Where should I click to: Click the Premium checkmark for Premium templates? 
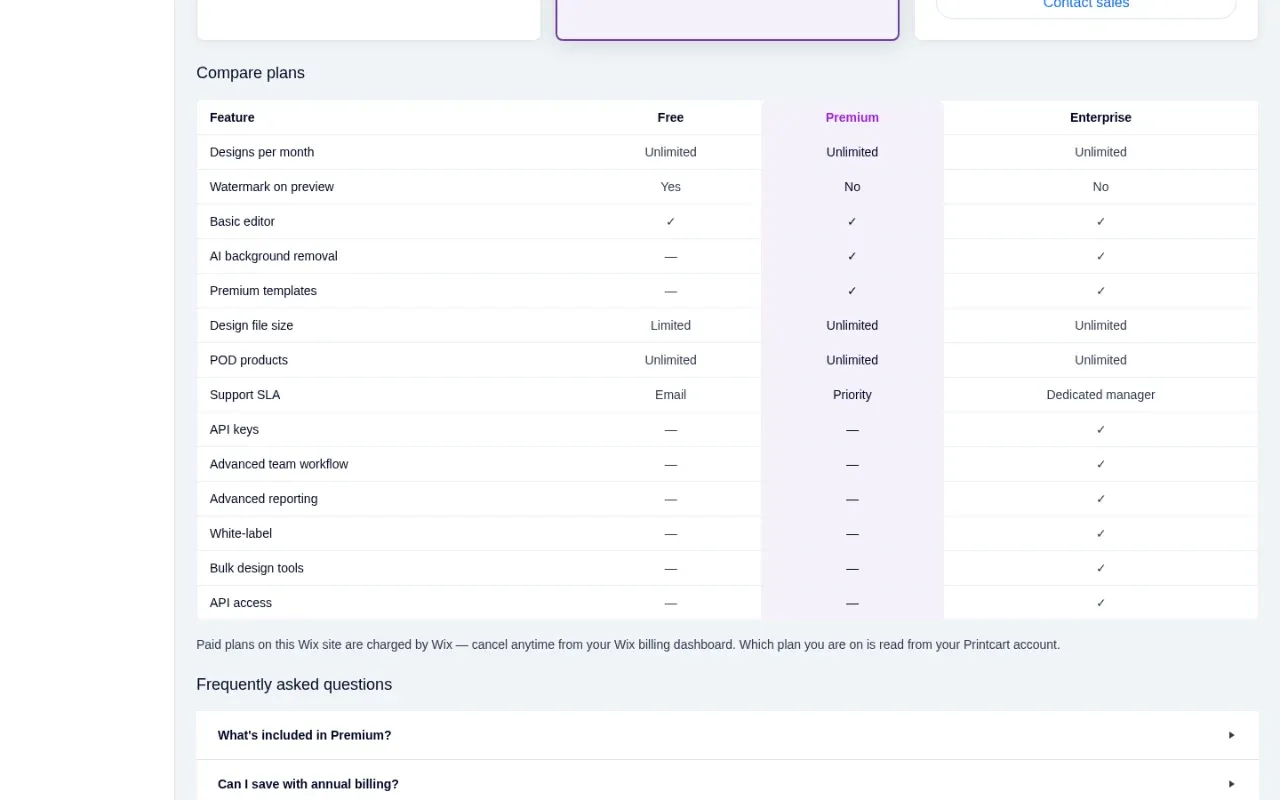tap(852, 291)
